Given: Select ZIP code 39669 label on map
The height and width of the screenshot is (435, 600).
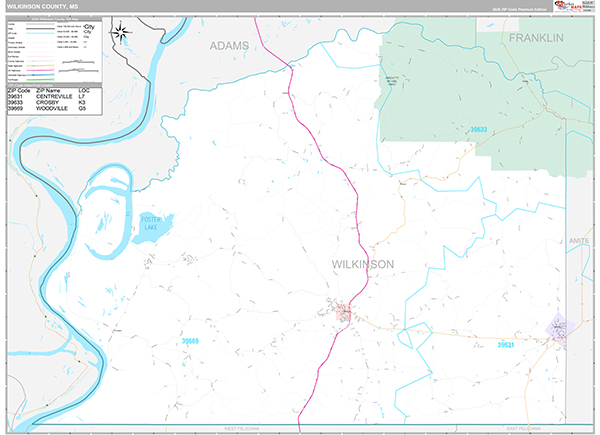Looking at the screenshot, I should (189, 342).
